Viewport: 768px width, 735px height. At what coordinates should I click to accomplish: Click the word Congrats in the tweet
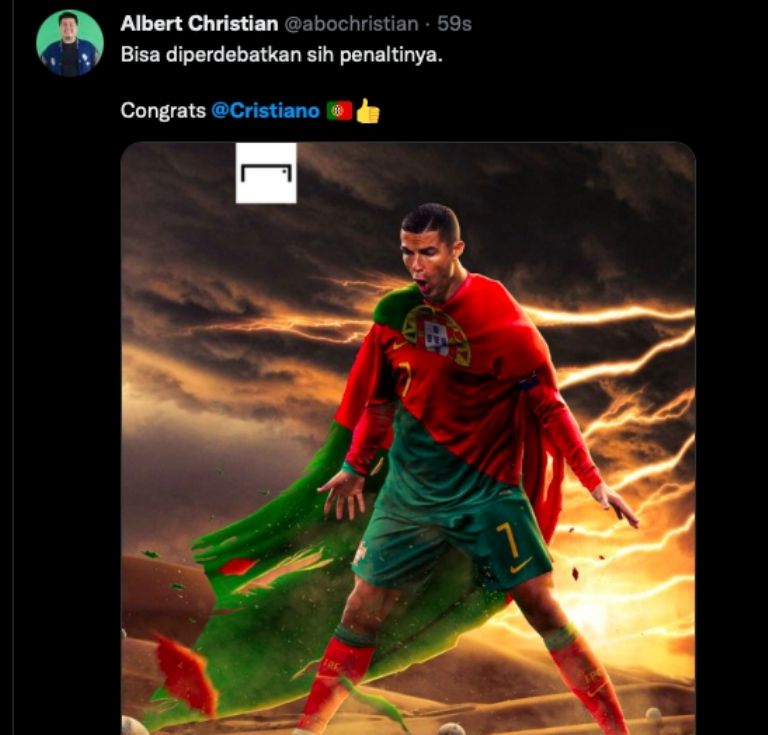163,111
